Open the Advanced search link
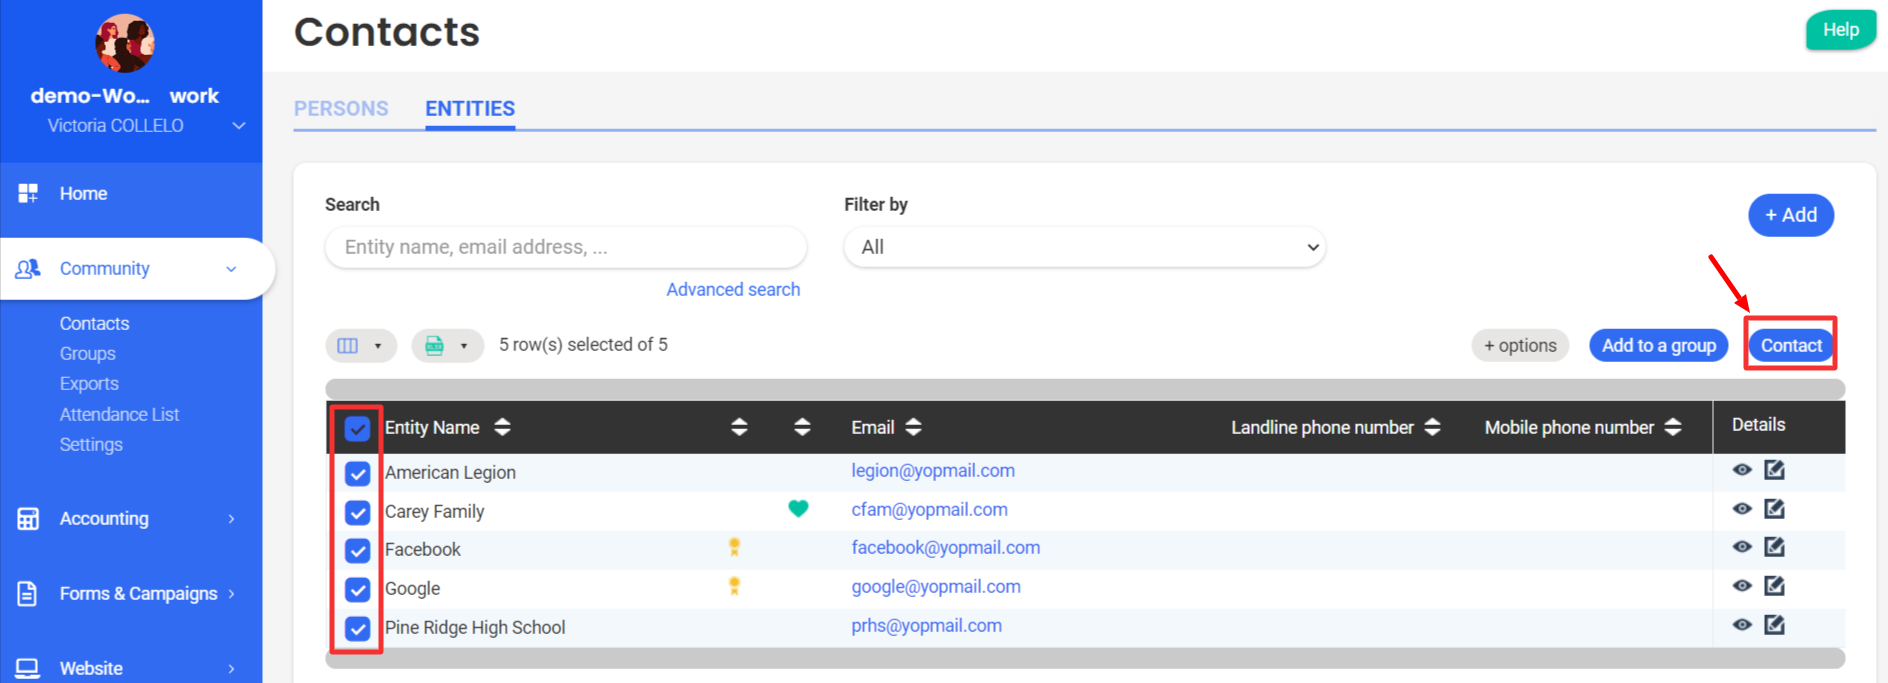The image size is (1888, 683). pyautogui.click(x=733, y=290)
